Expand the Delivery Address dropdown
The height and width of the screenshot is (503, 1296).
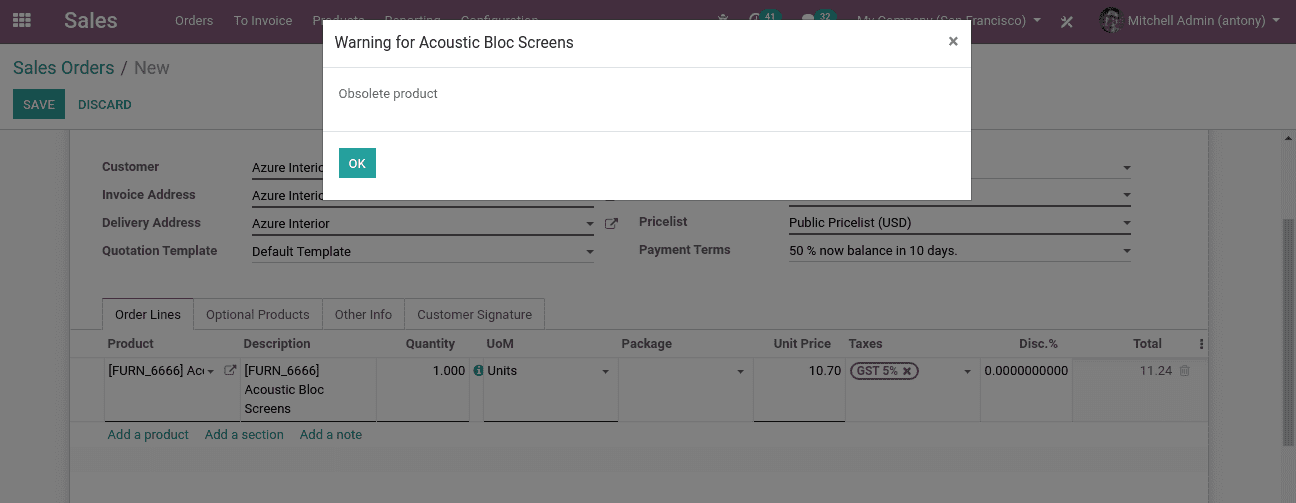point(589,224)
